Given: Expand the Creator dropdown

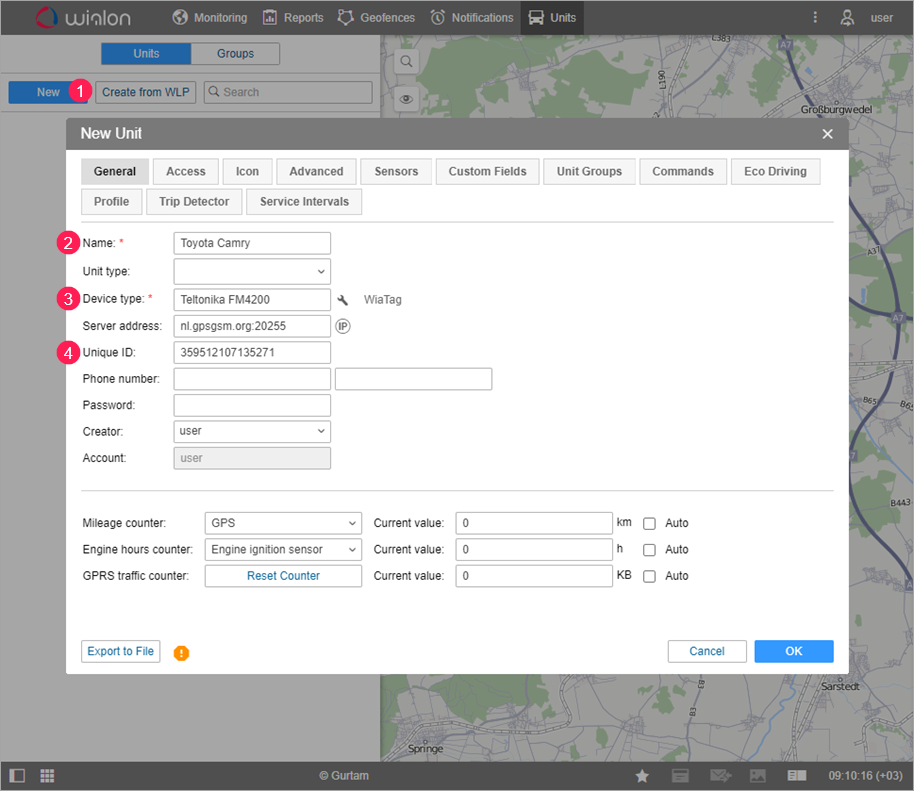Looking at the screenshot, I should point(252,431).
